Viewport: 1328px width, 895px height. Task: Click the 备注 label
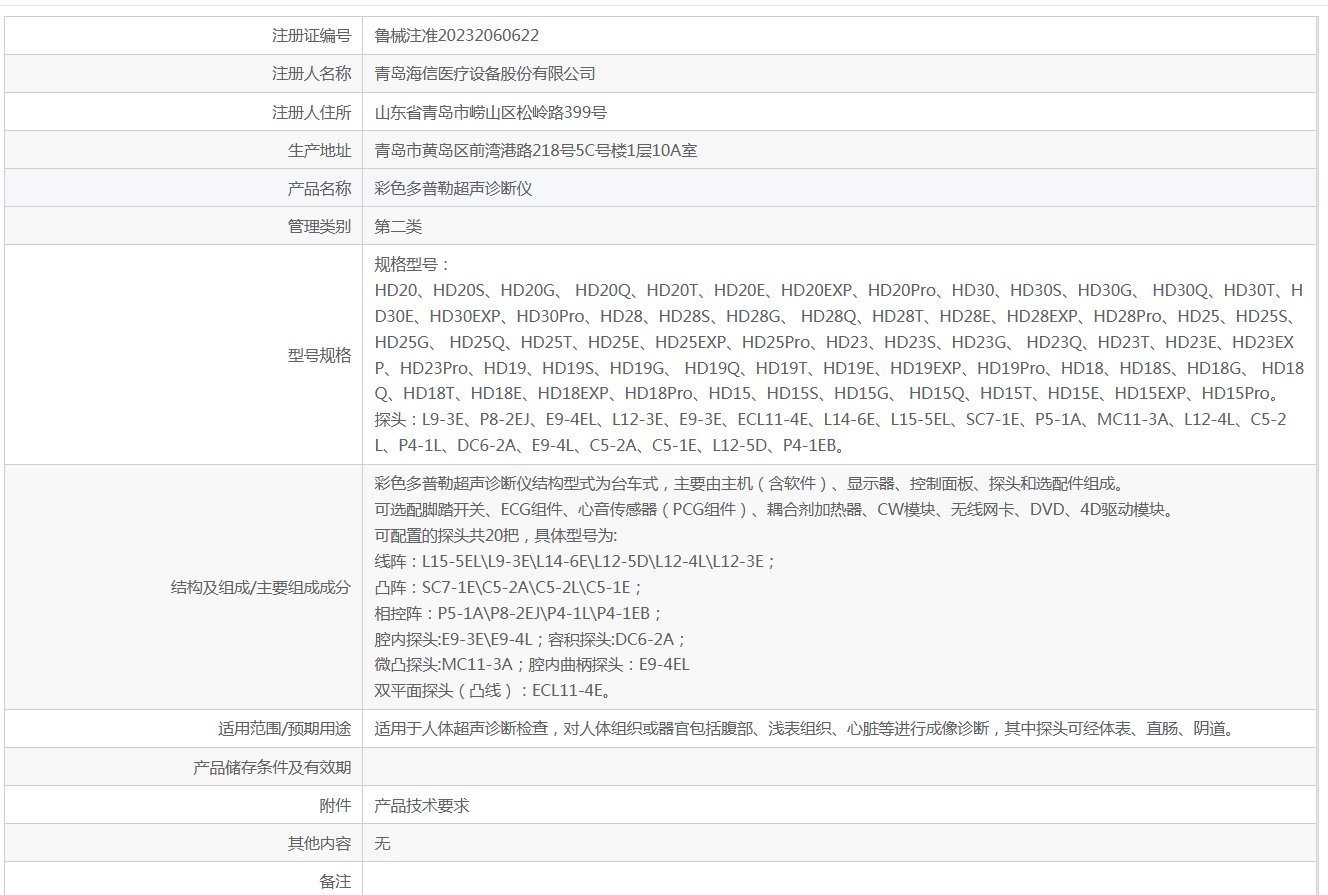336,881
